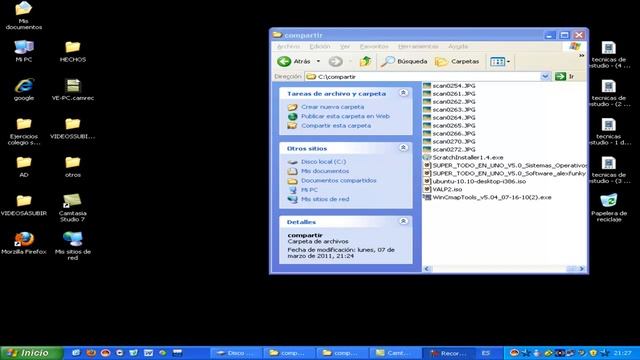Open the Atrás history dropdown arrow
Image resolution: width=640 pixels, height=360 pixels.
[x=318, y=62]
